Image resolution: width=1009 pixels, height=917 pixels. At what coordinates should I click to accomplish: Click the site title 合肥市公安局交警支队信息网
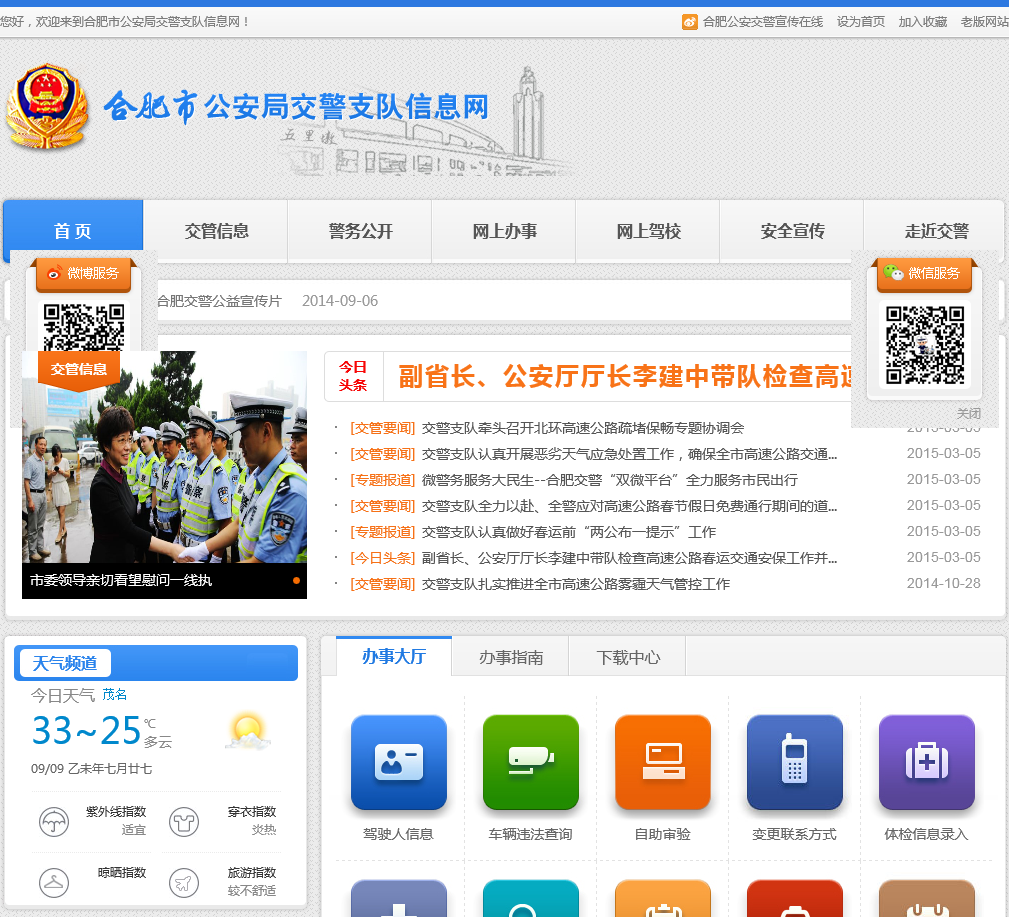[296, 106]
